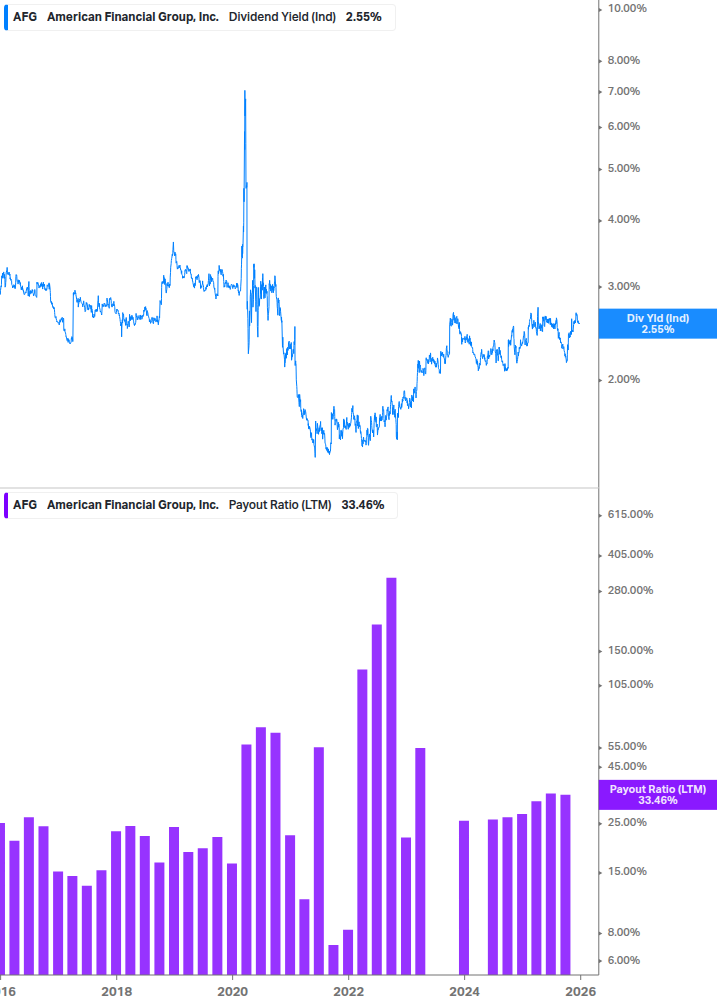The image size is (717, 1005).
Task: Click the 25.00% payout axis label
Action: (x=627, y=822)
